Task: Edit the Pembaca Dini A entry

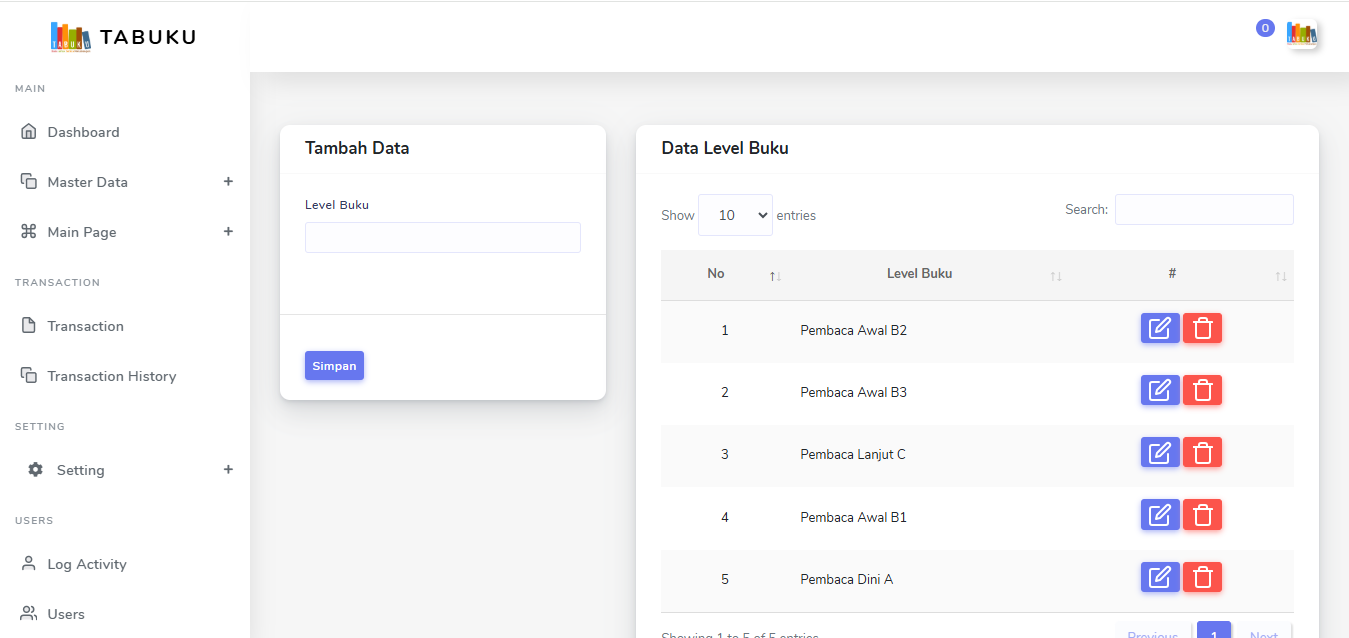Action: click(x=1159, y=577)
